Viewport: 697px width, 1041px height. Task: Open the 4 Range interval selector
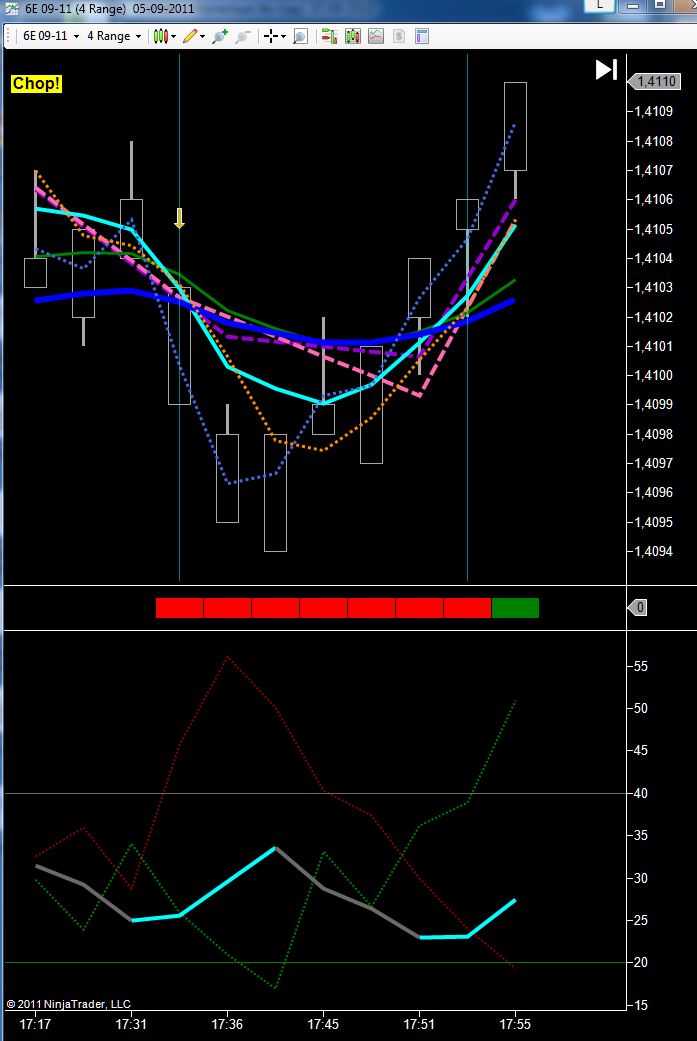114,36
